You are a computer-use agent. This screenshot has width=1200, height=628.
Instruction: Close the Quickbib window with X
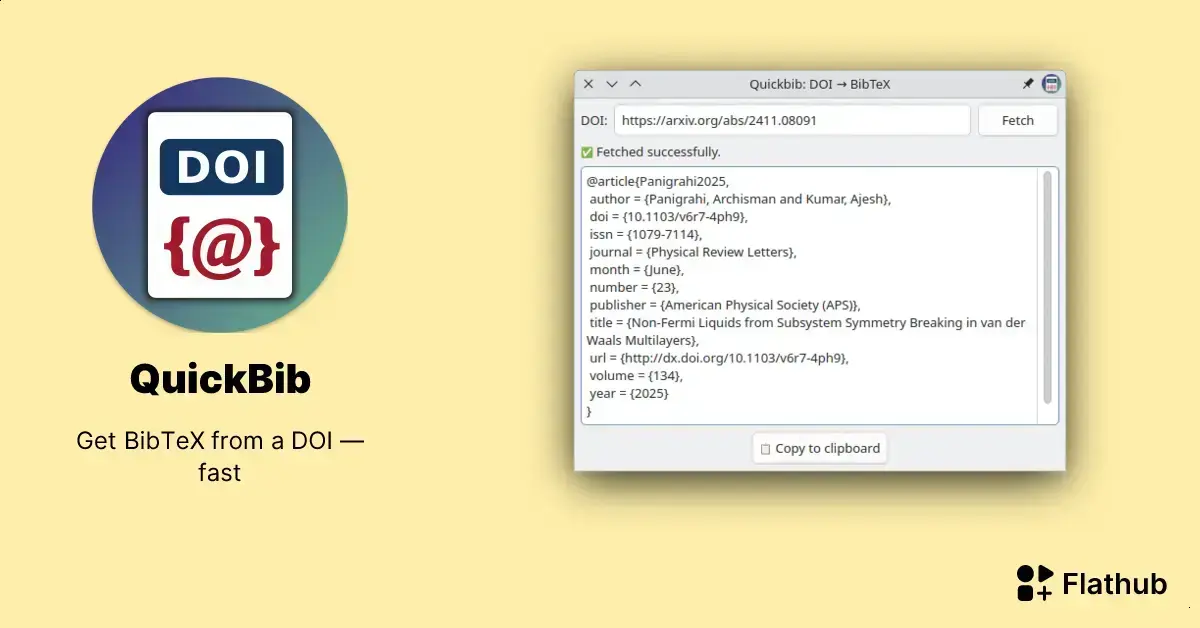[x=589, y=84]
